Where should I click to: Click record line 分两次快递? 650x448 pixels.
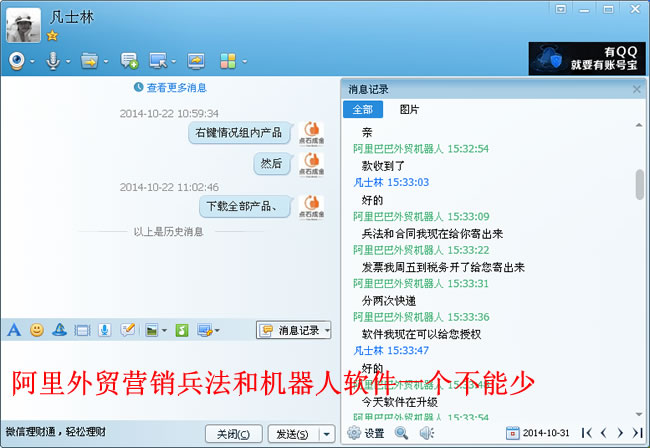coord(388,301)
